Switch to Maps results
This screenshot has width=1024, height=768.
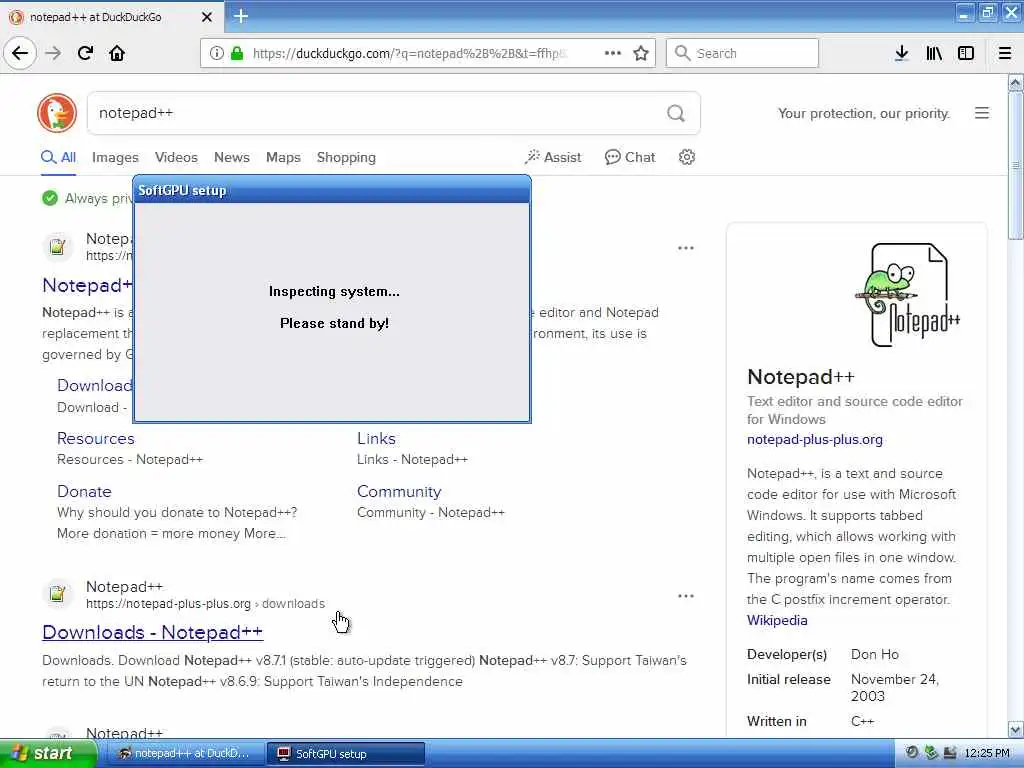(283, 157)
